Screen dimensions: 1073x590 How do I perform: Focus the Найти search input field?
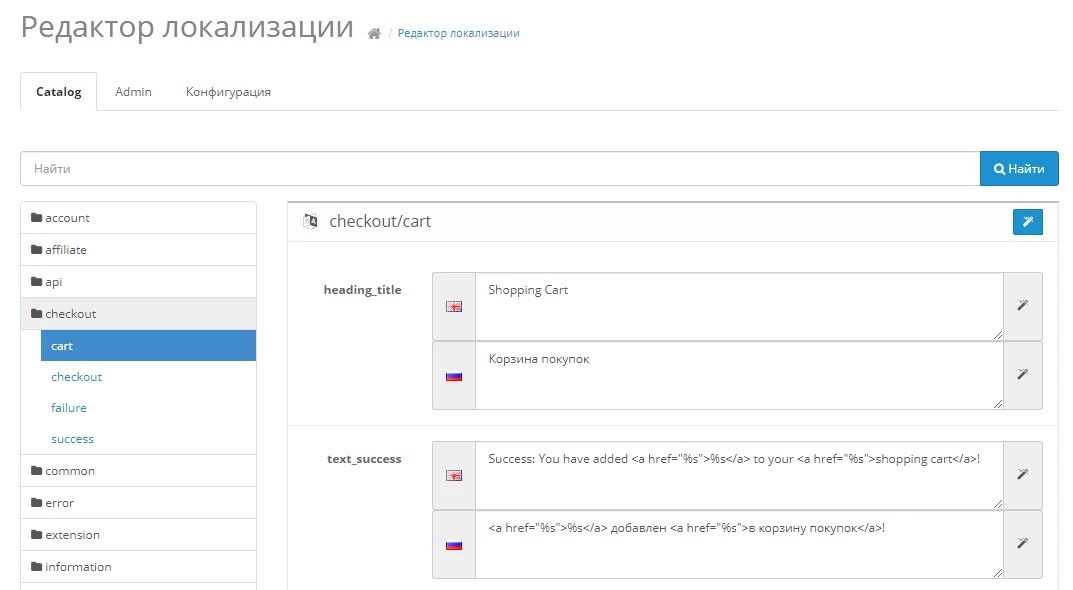tap(500, 168)
